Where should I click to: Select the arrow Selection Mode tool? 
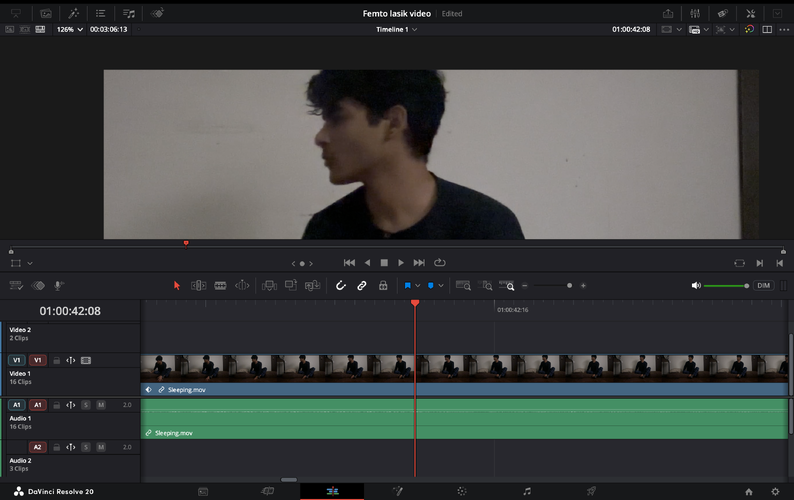pyautogui.click(x=177, y=285)
